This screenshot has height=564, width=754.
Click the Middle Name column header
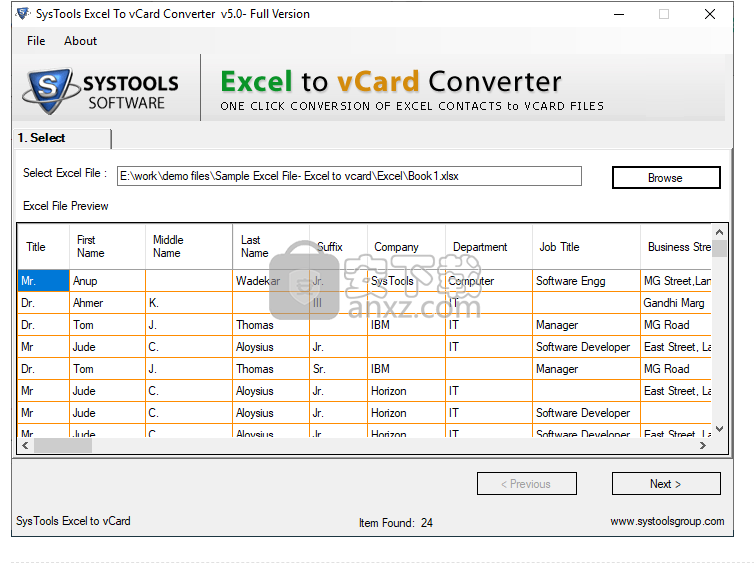(189, 247)
